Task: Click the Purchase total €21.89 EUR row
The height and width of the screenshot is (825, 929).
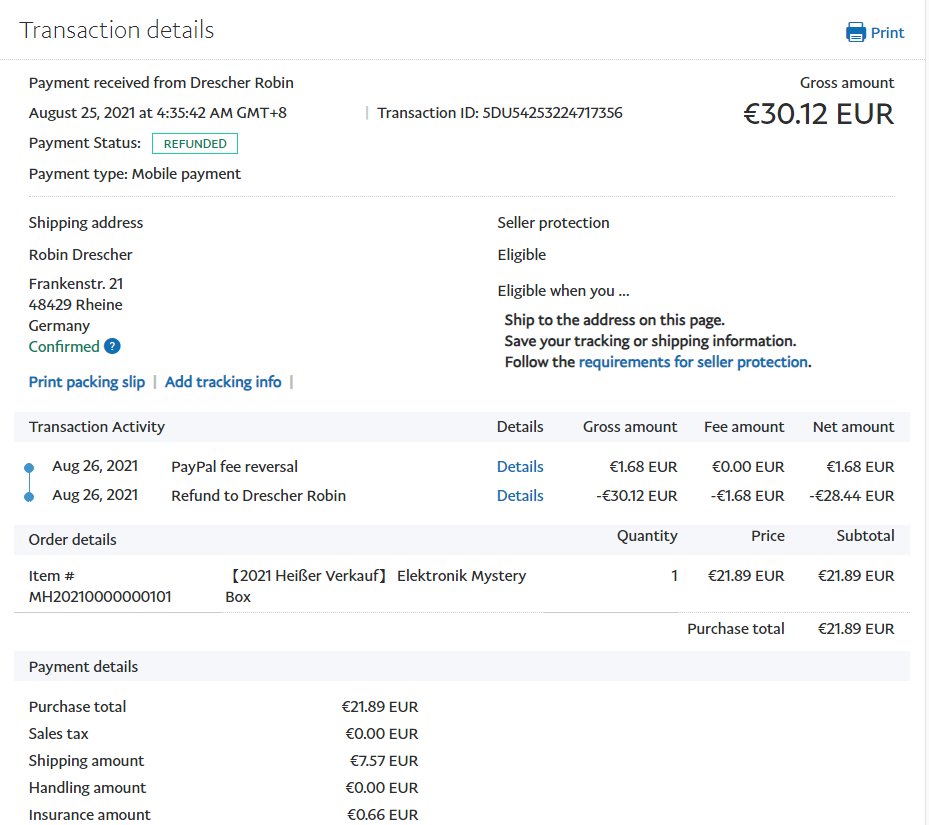Action: coord(790,629)
